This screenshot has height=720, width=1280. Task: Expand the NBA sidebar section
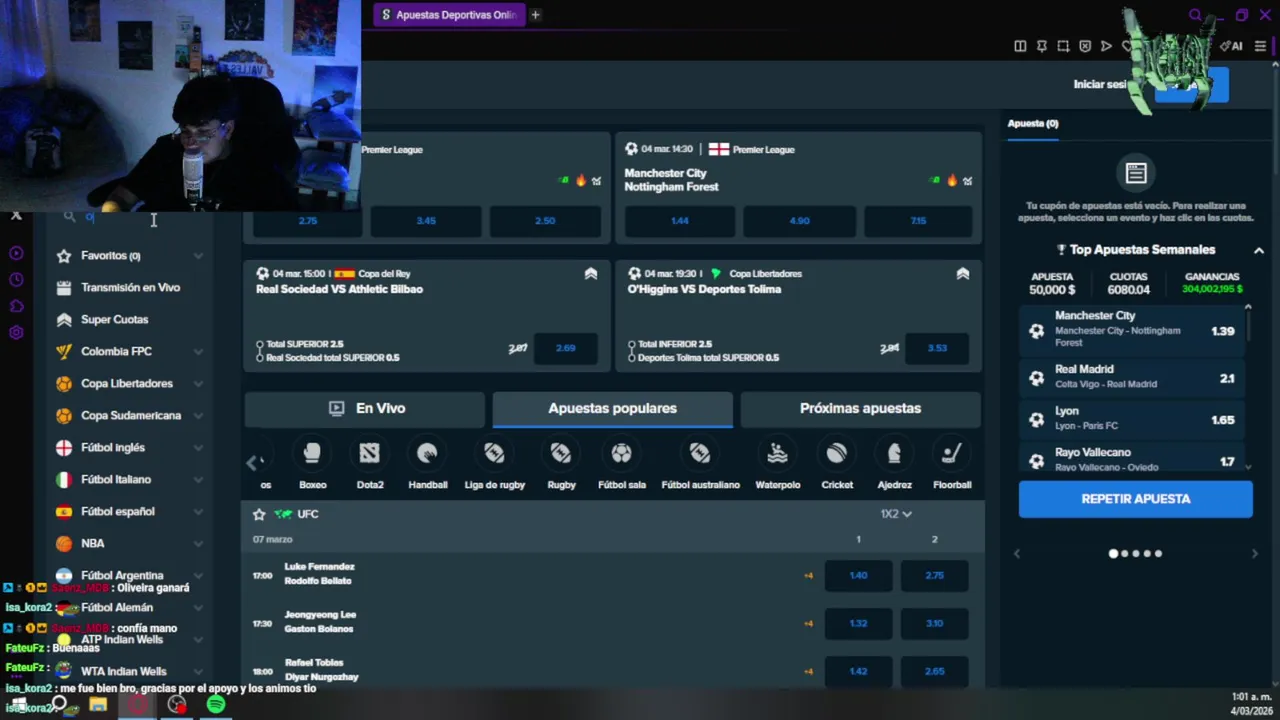(x=198, y=544)
